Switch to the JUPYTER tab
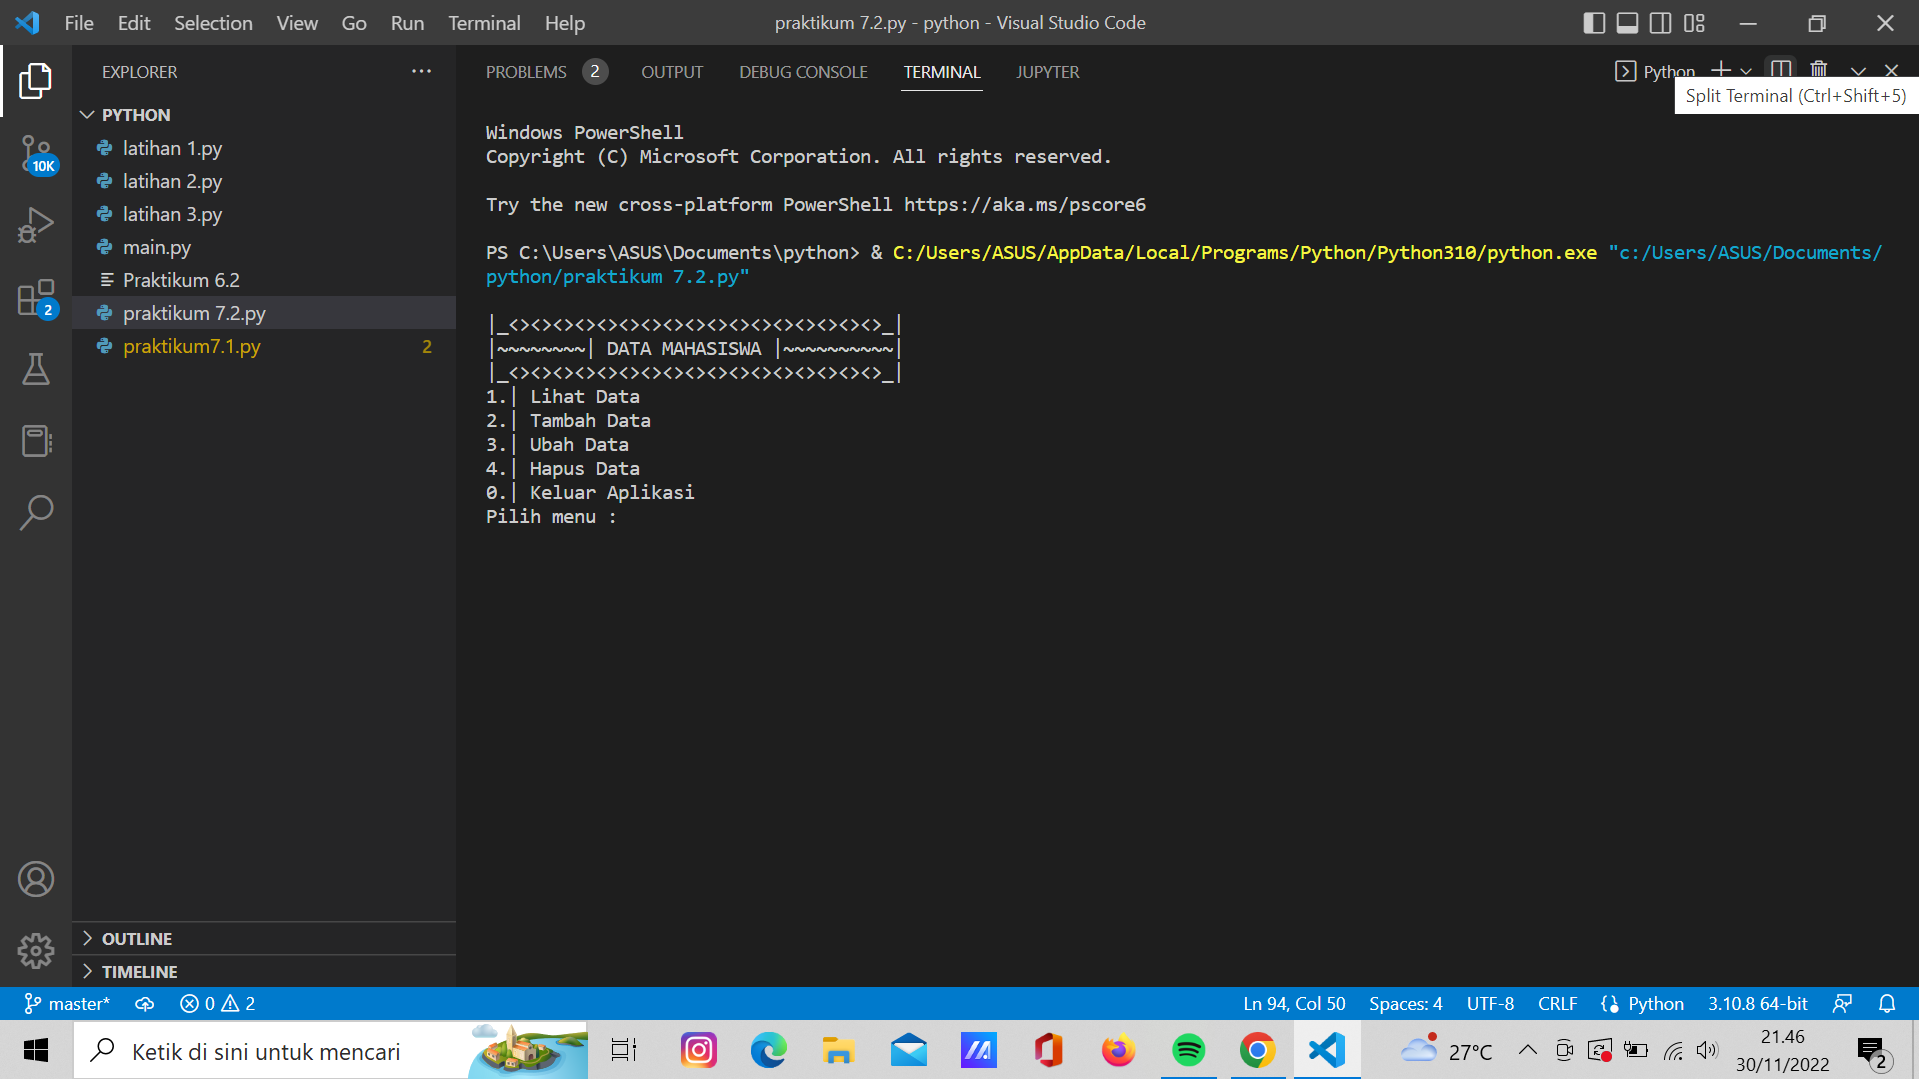The width and height of the screenshot is (1919, 1079). click(1047, 71)
